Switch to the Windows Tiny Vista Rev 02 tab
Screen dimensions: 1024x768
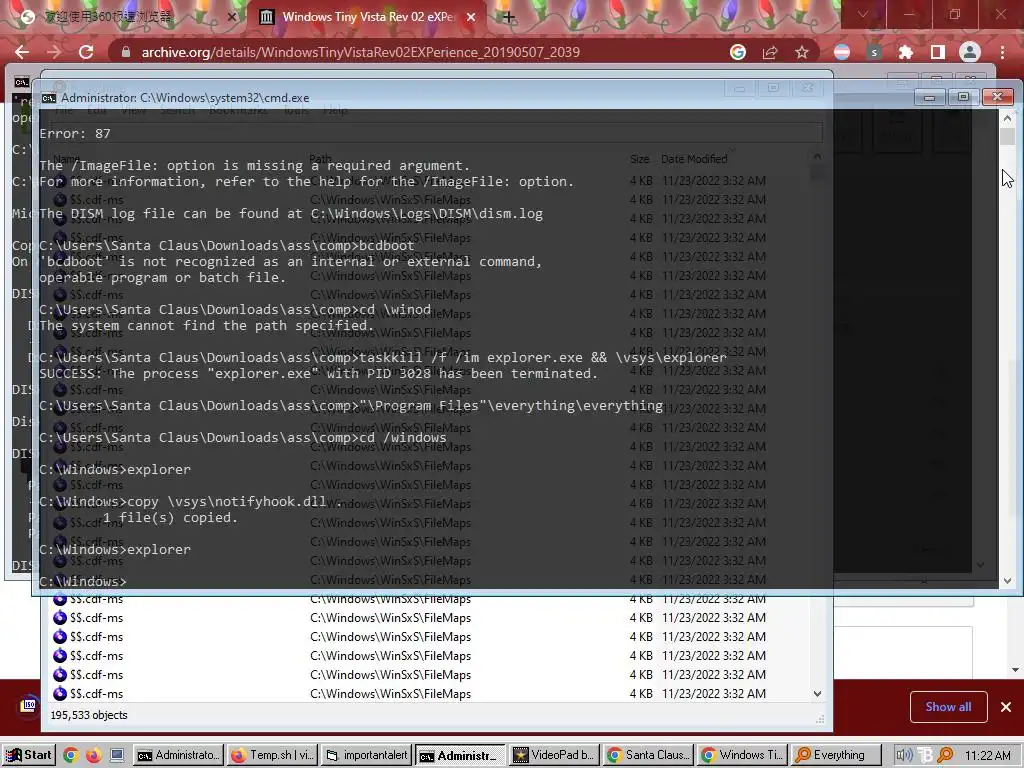[368, 17]
